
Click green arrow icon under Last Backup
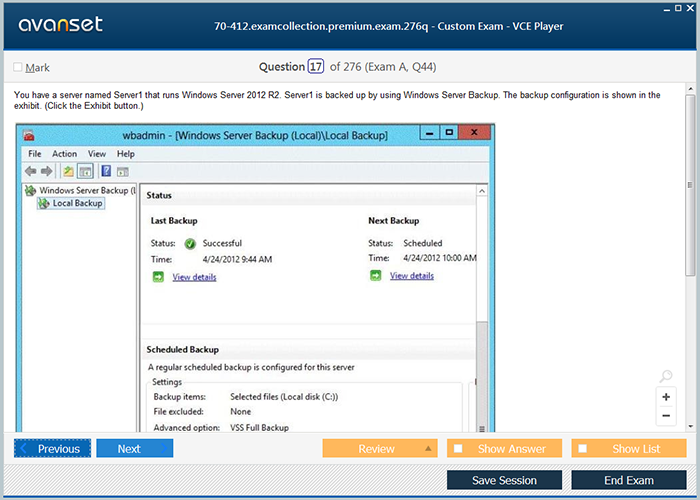158,277
